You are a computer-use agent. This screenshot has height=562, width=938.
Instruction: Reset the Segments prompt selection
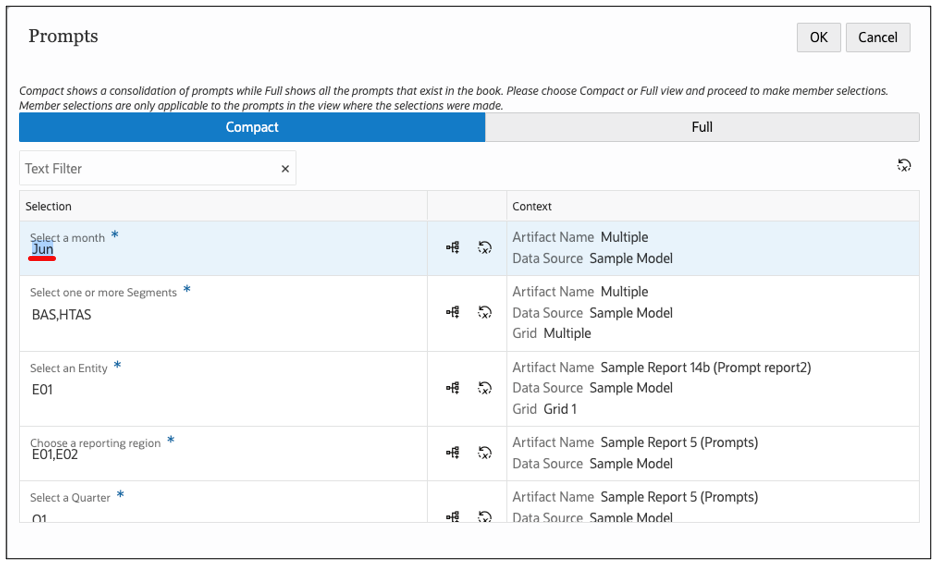(485, 312)
